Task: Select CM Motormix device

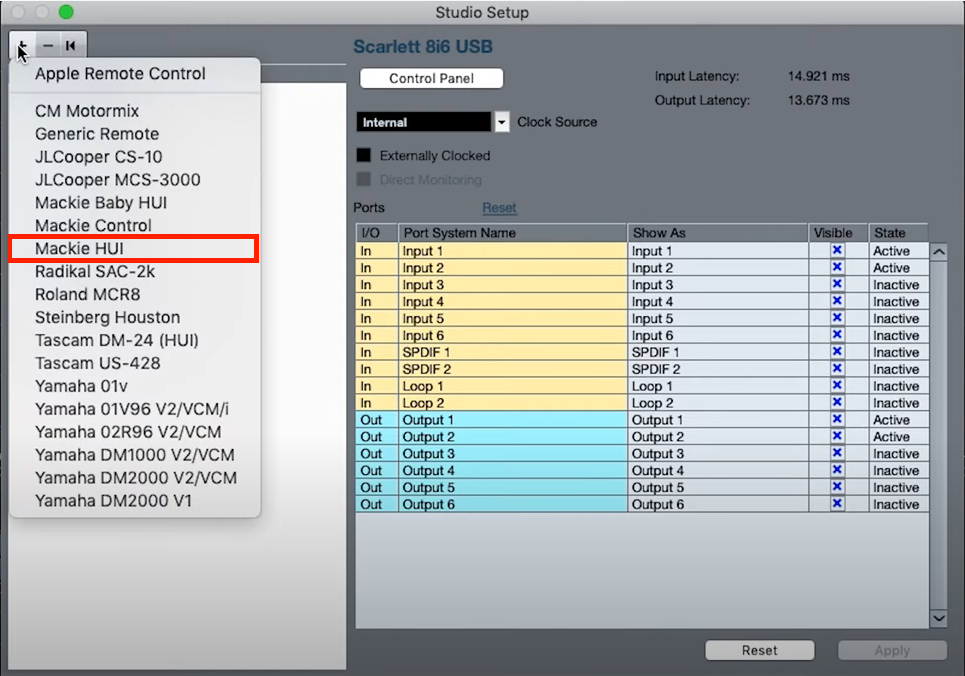Action: click(87, 111)
